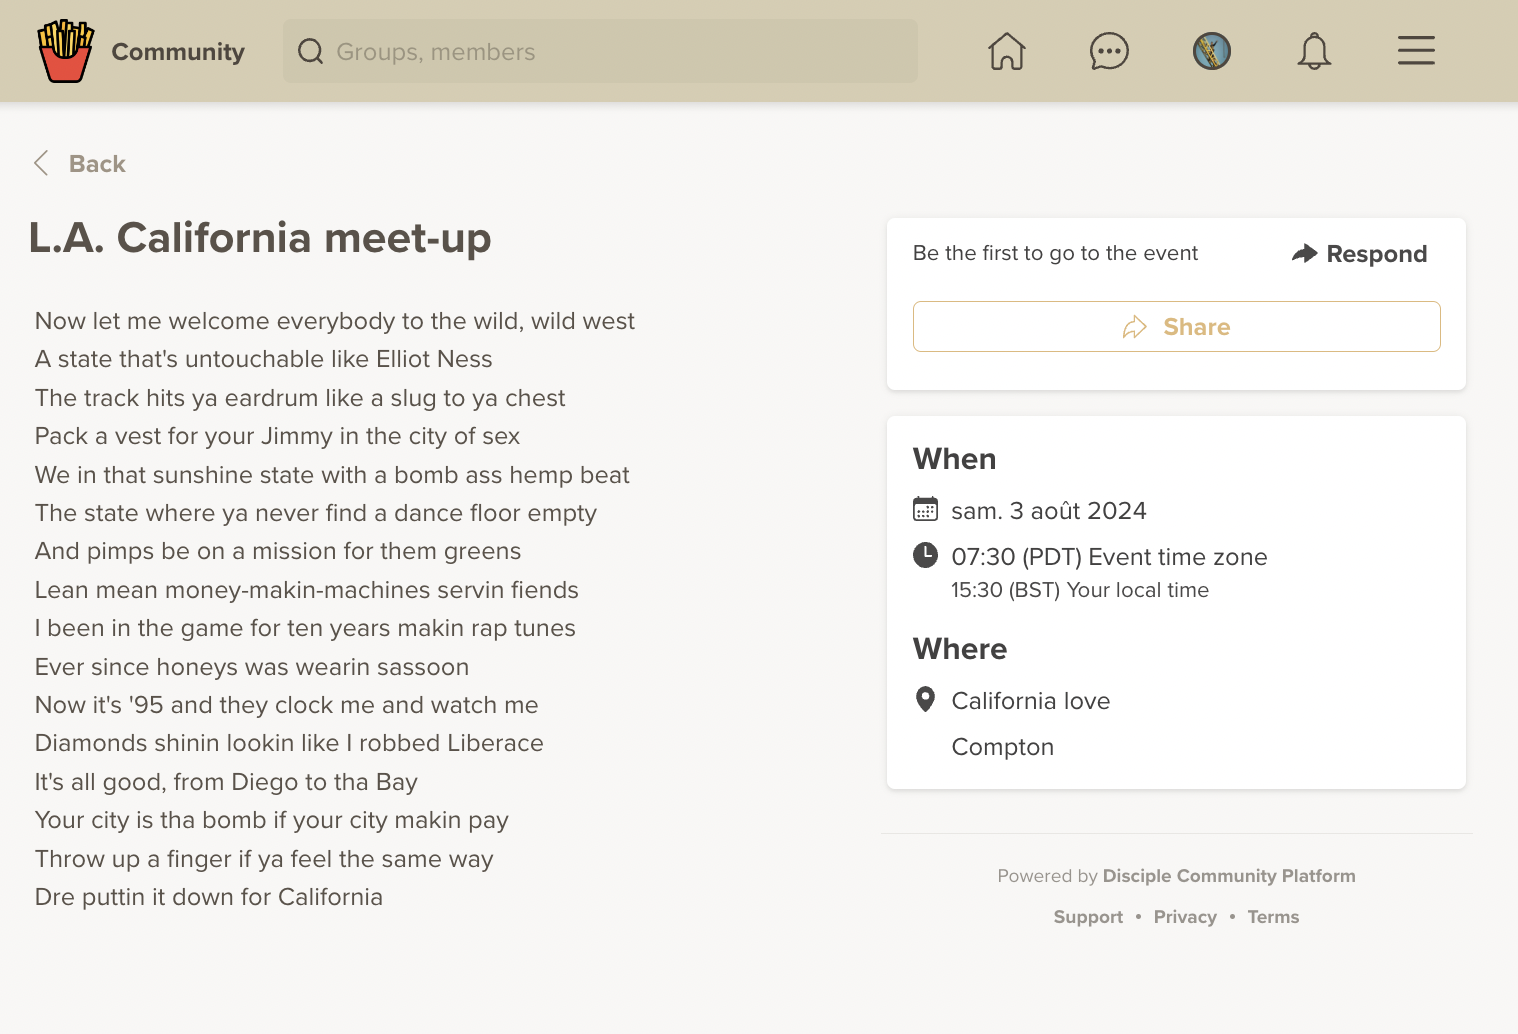The height and width of the screenshot is (1034, 1518).
Task: Open the Support footer link
Action: pyautogui.click(x=1088, y=917)
